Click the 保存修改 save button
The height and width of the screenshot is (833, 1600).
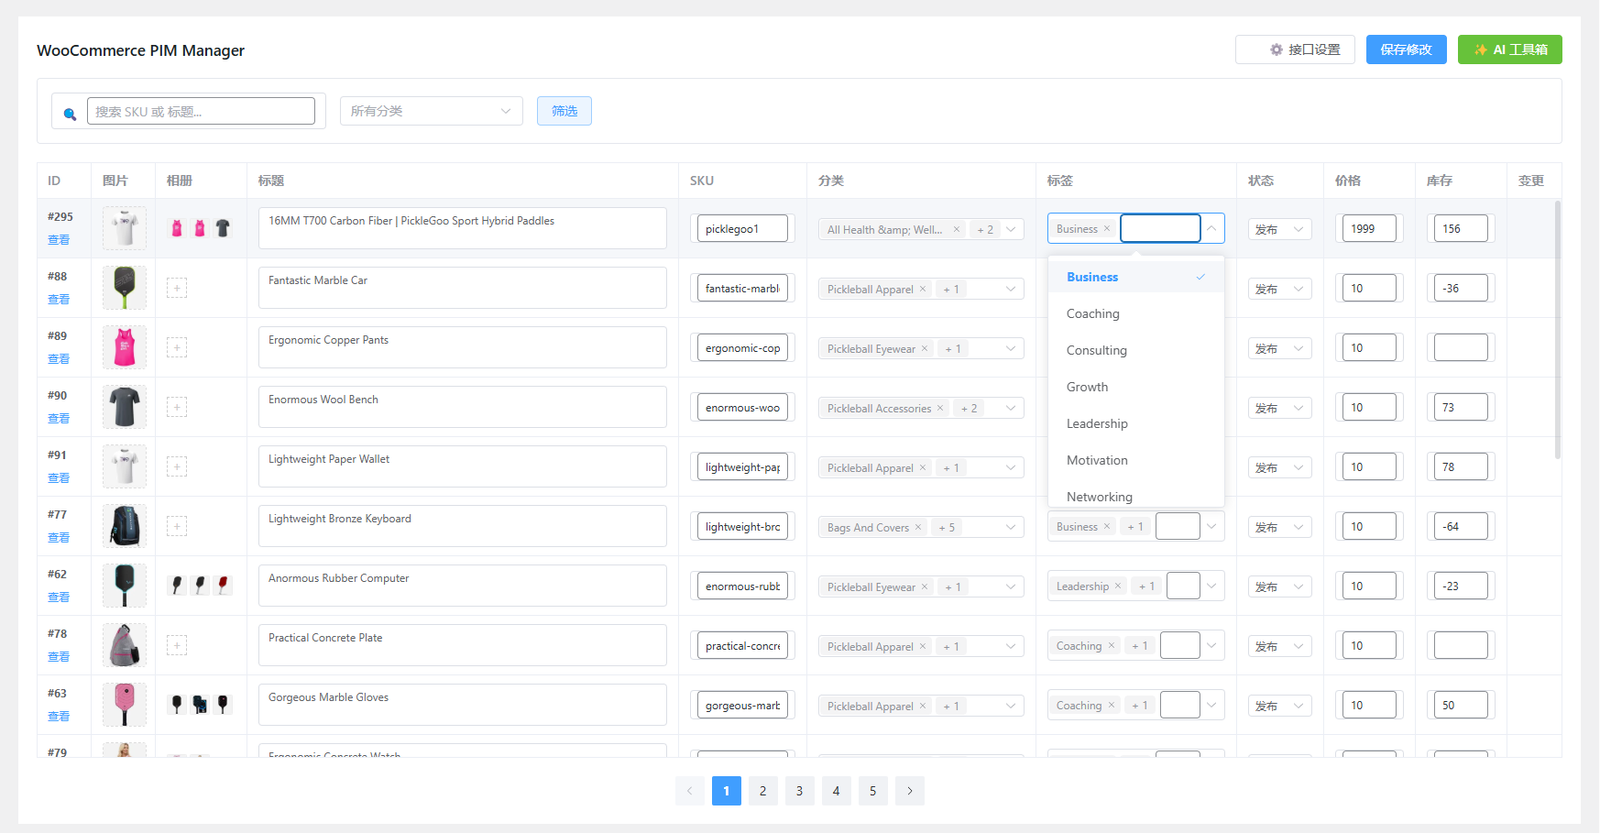coord(1405,50)
